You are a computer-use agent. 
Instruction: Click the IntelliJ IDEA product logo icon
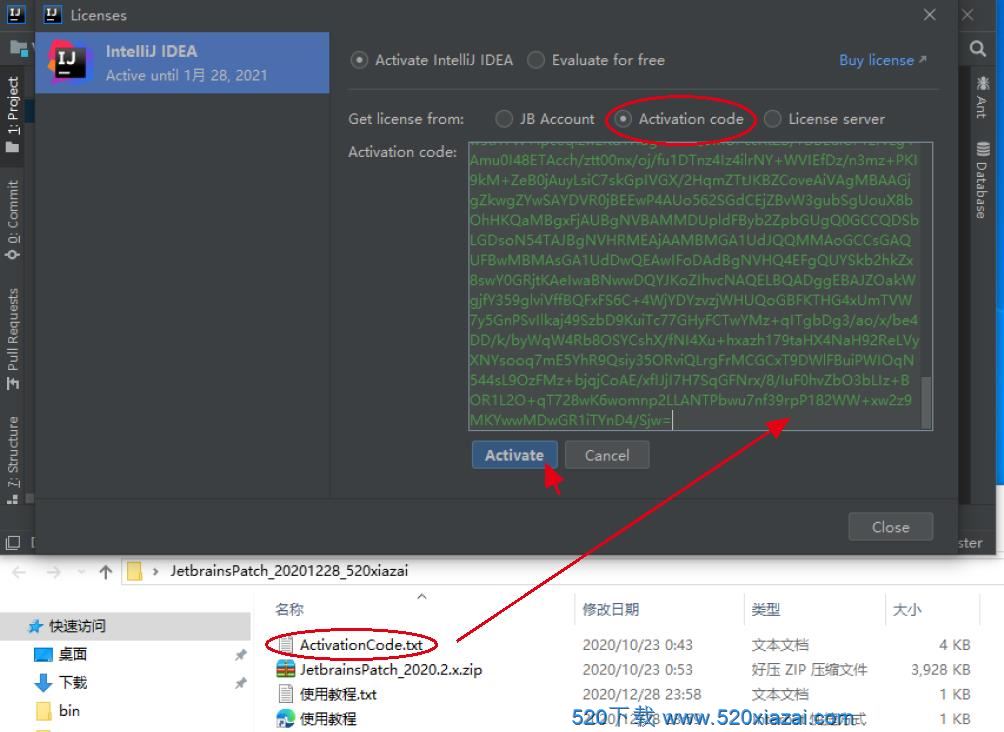(x=68, y=61)
